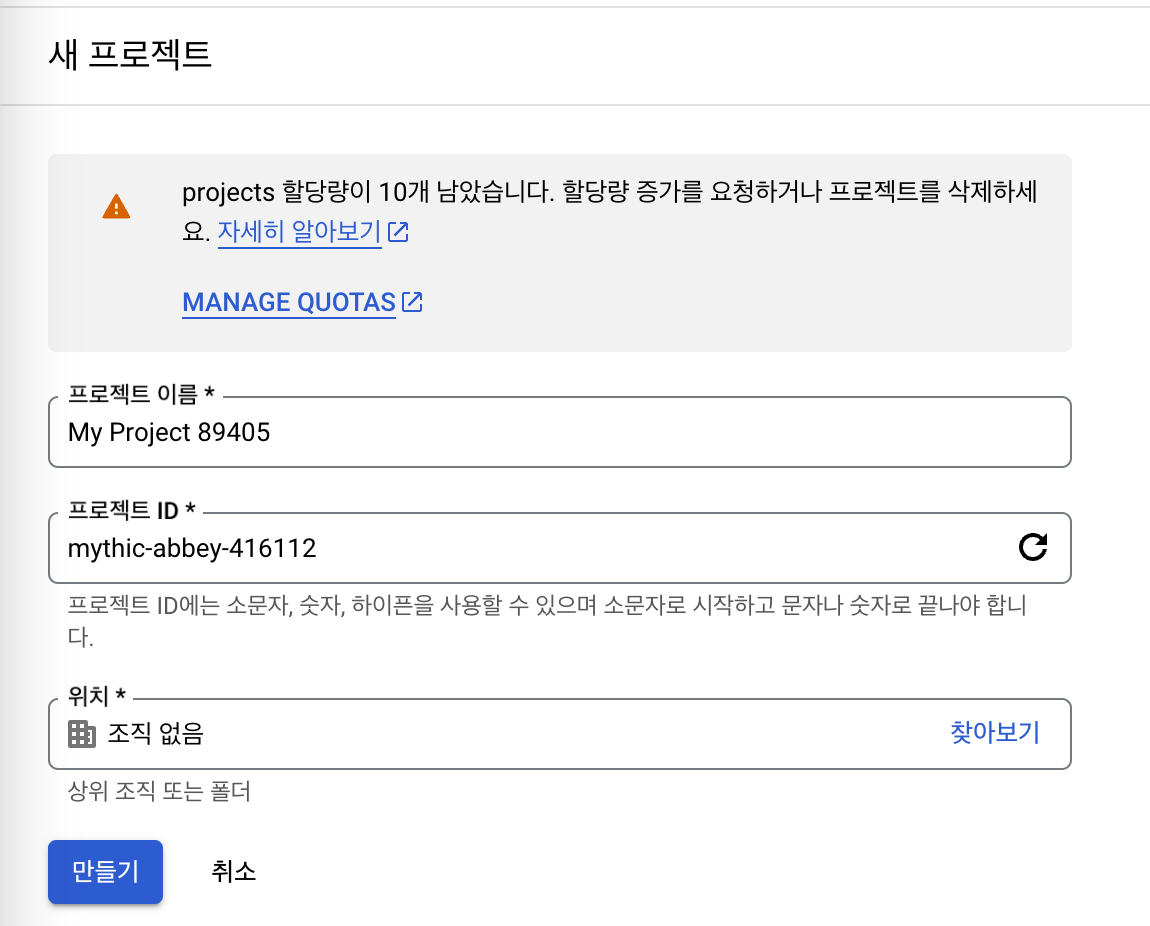Click the 만들기 button to create project
This screenshot has height=926, width=1150.
pos(106,872)
